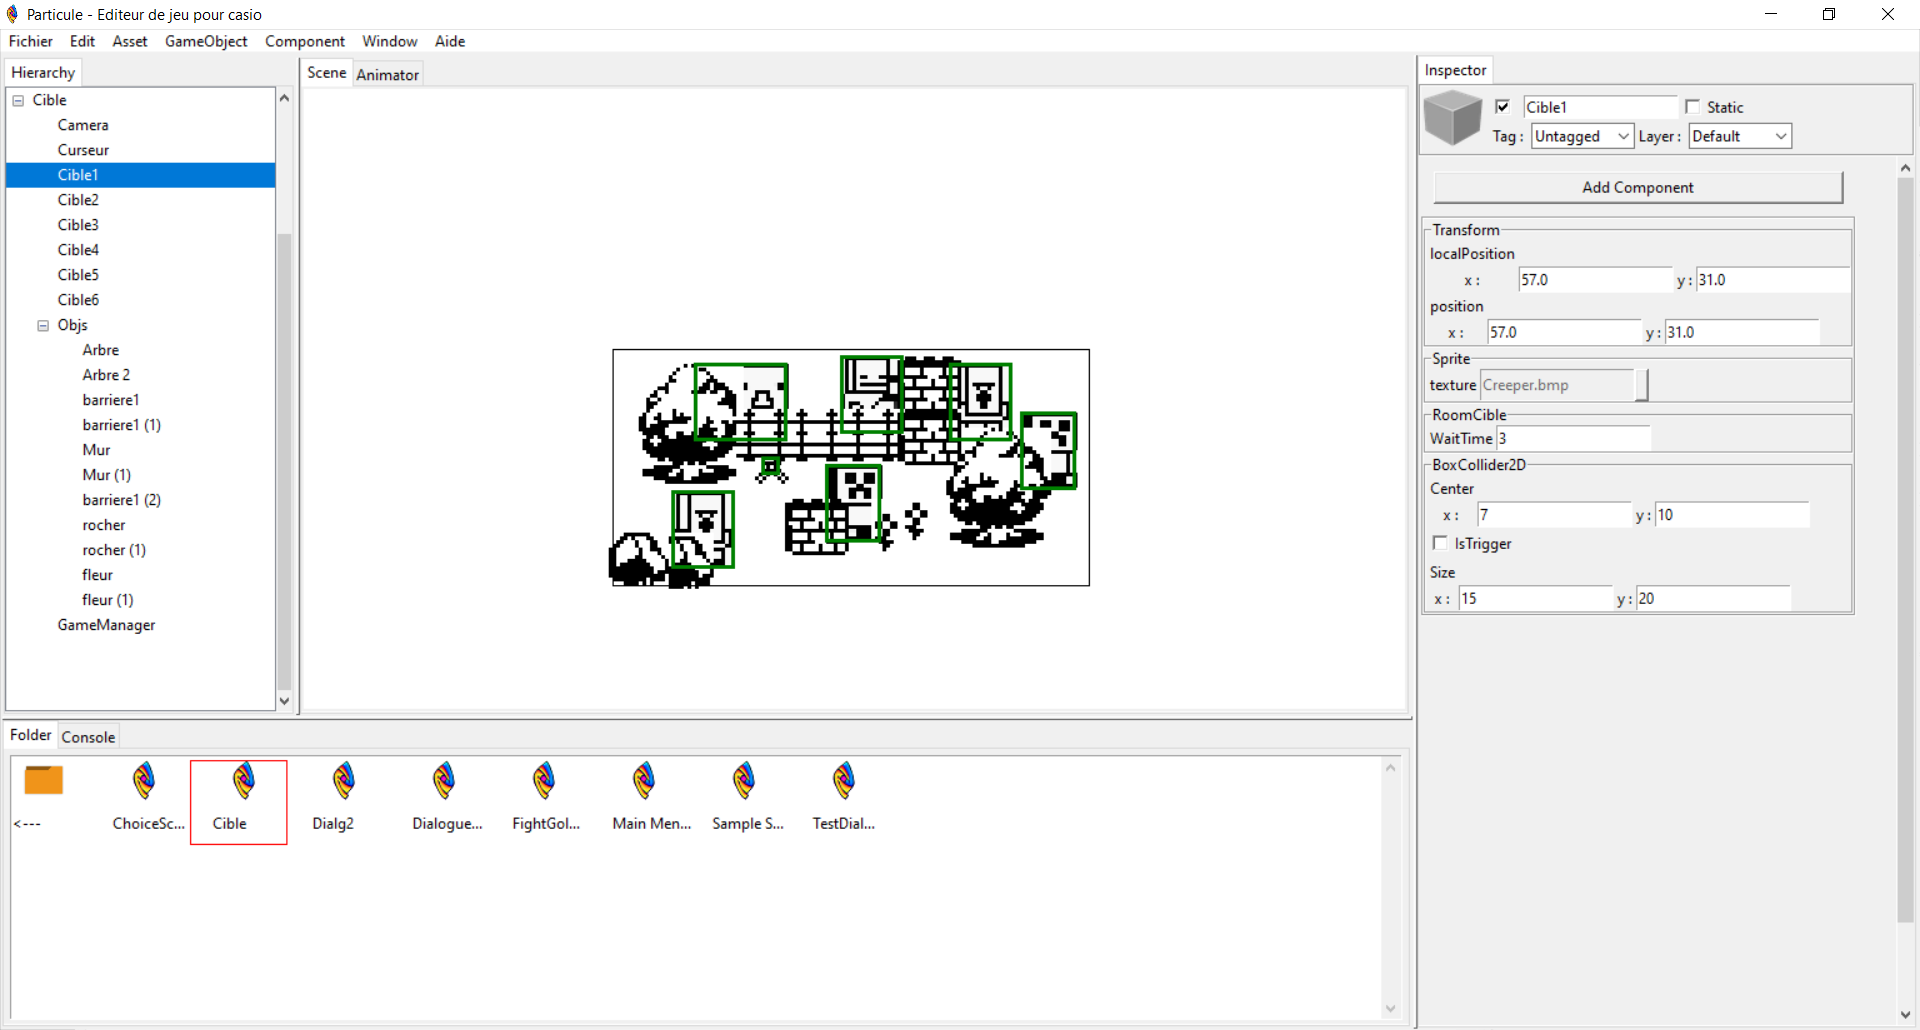This screenshot has height=1030, width=1920.
Task: Click the WaitTime input field
Action: point(1573,438)
